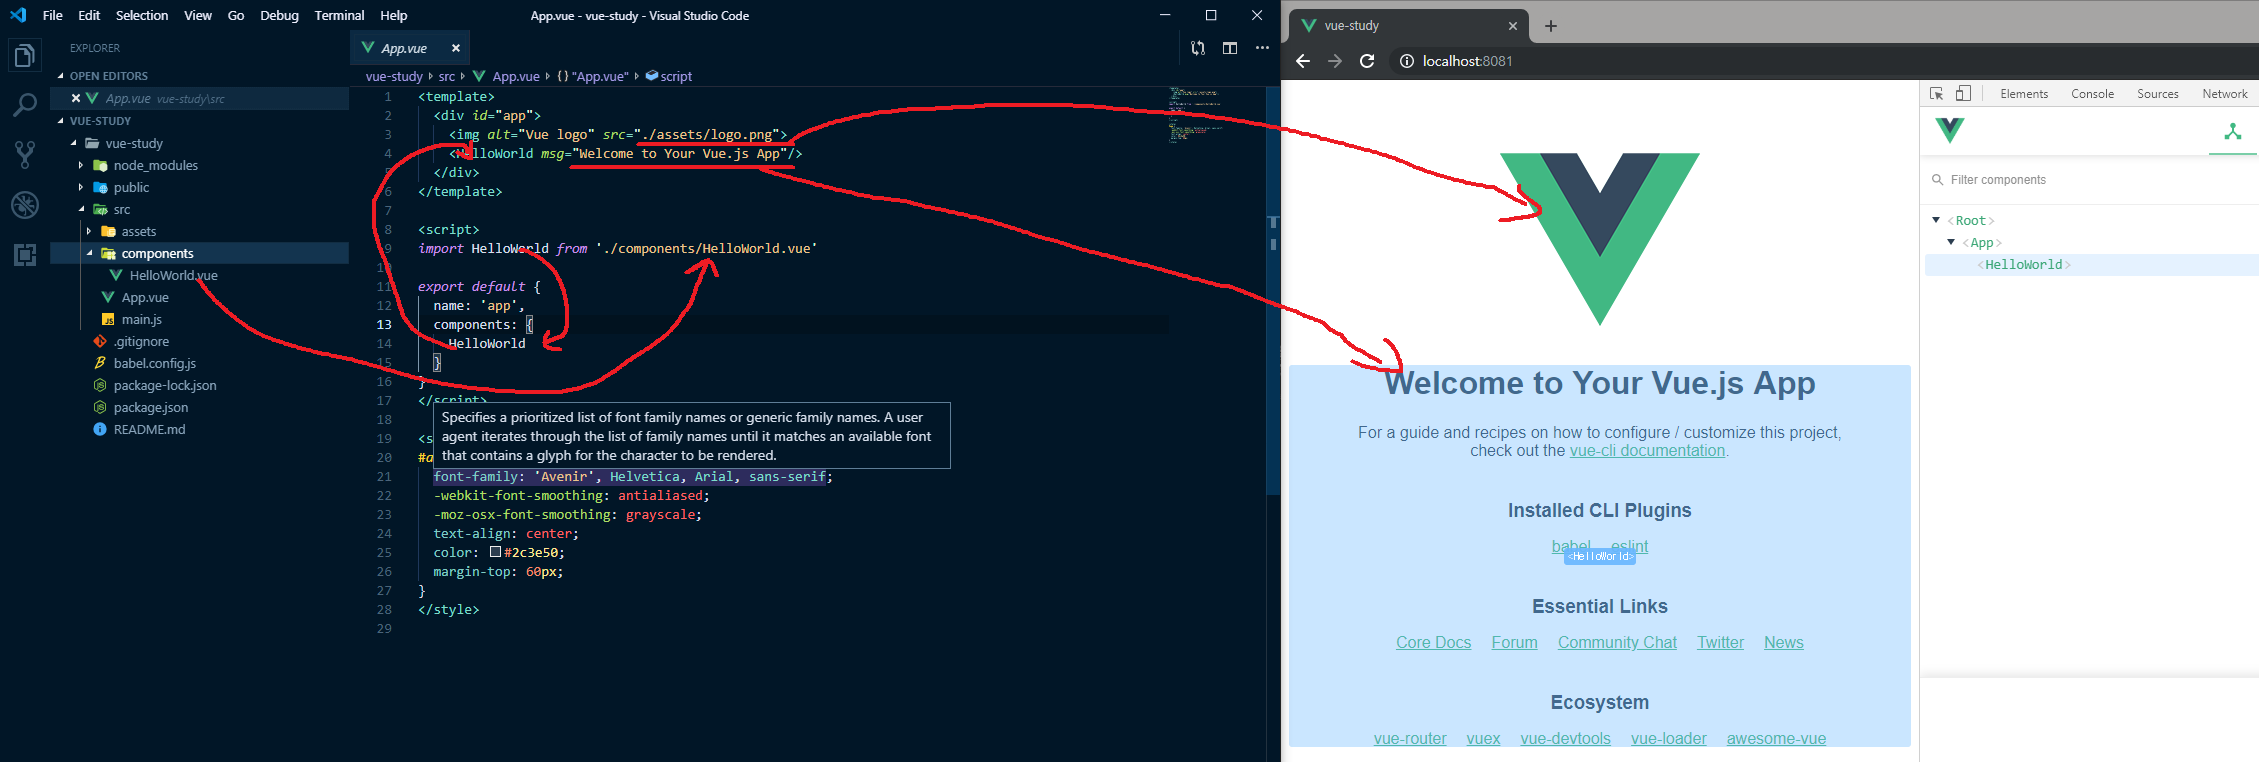
Task: Open the Go menu
Action: pyautogui.click(x=236, y=15)
